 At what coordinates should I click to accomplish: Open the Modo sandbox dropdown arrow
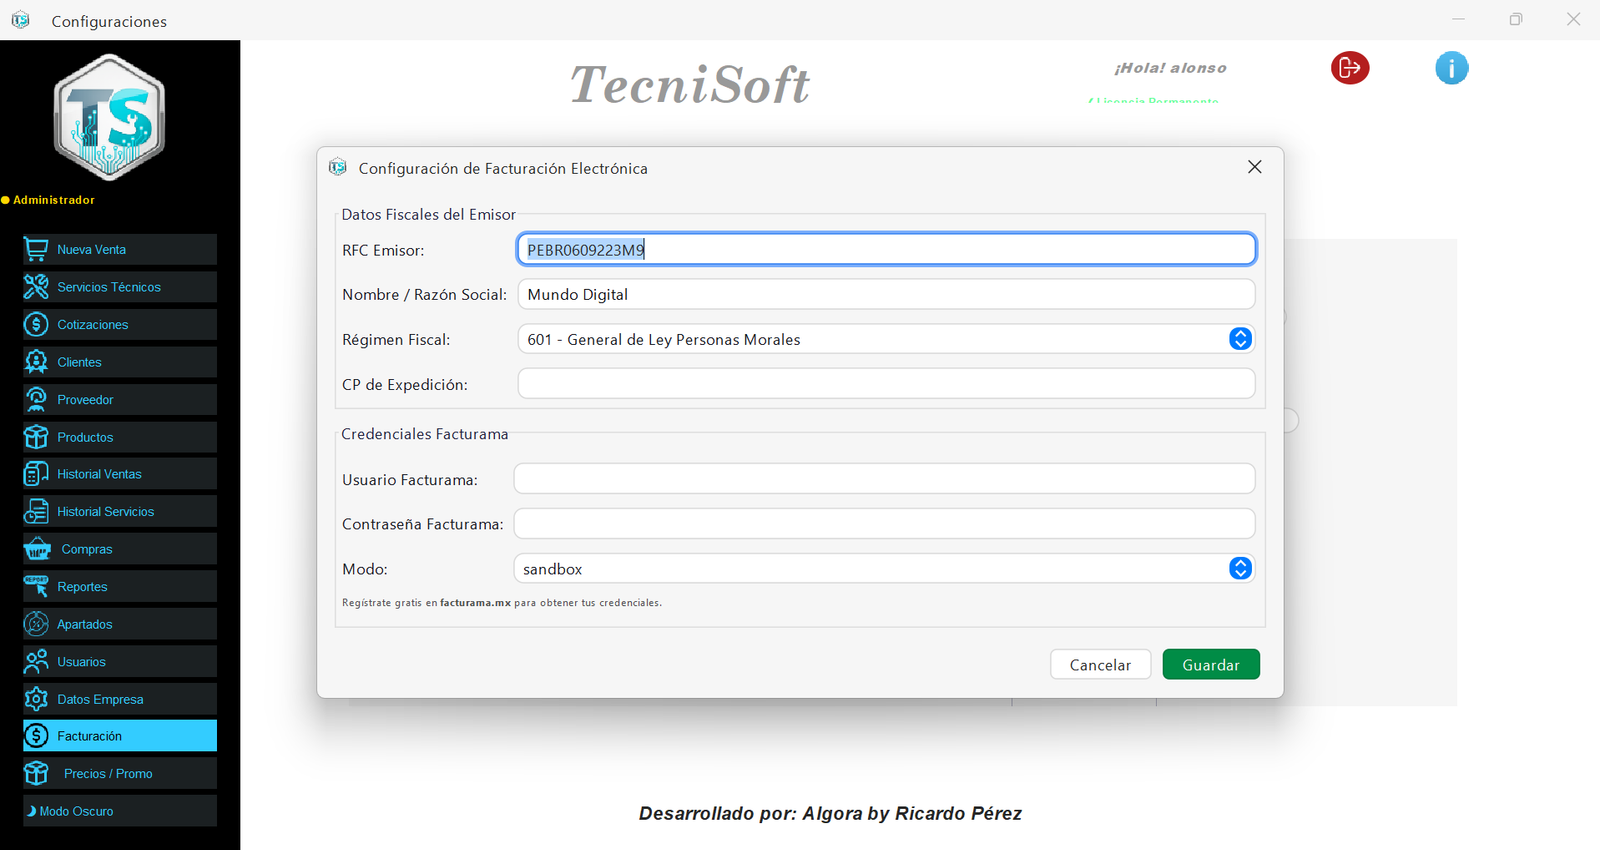[x=1240, y=568]
